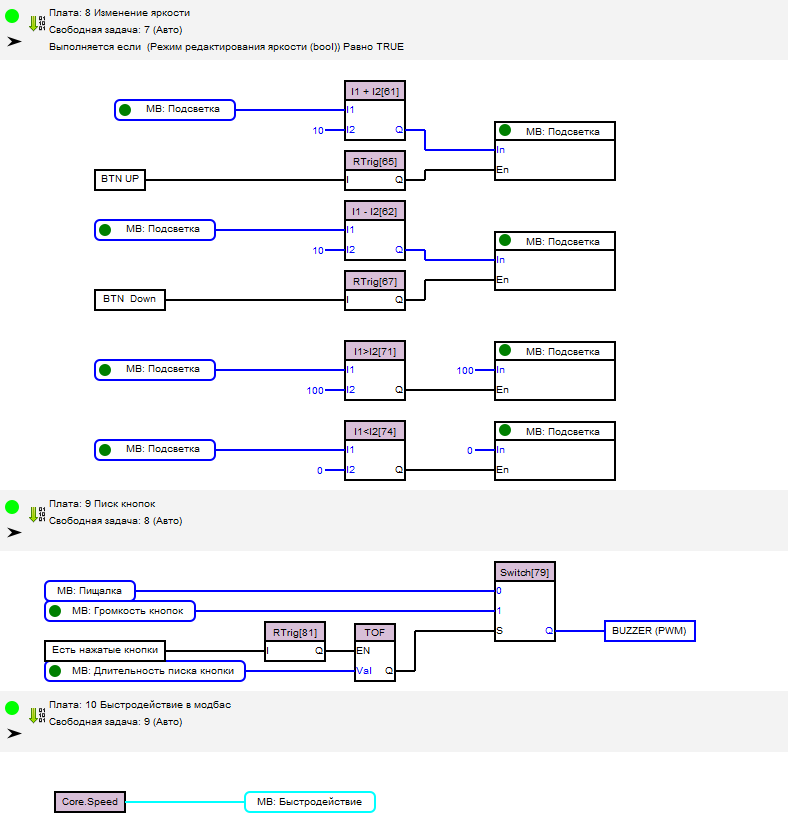Collapse board 10 using its black arrow
The height and width of the screenshot is (839, 788).
(x=14, y=734)
